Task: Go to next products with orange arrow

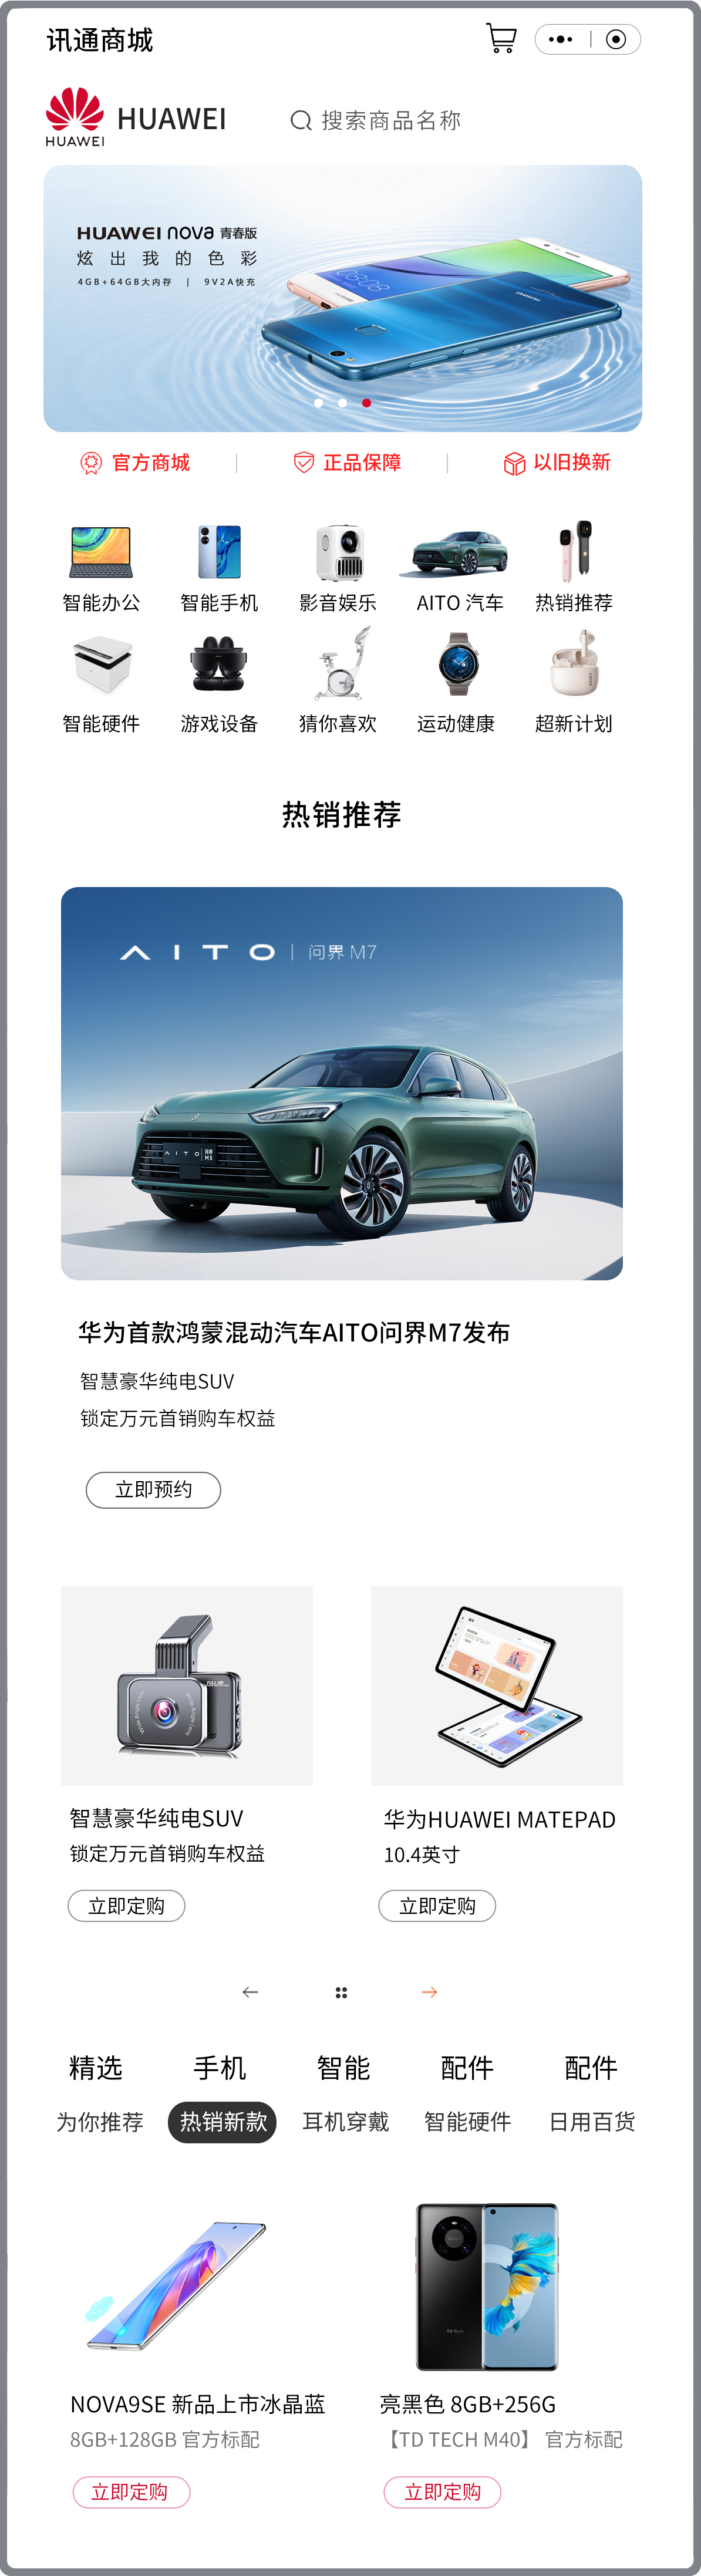Action: [x=429, y=1992]
